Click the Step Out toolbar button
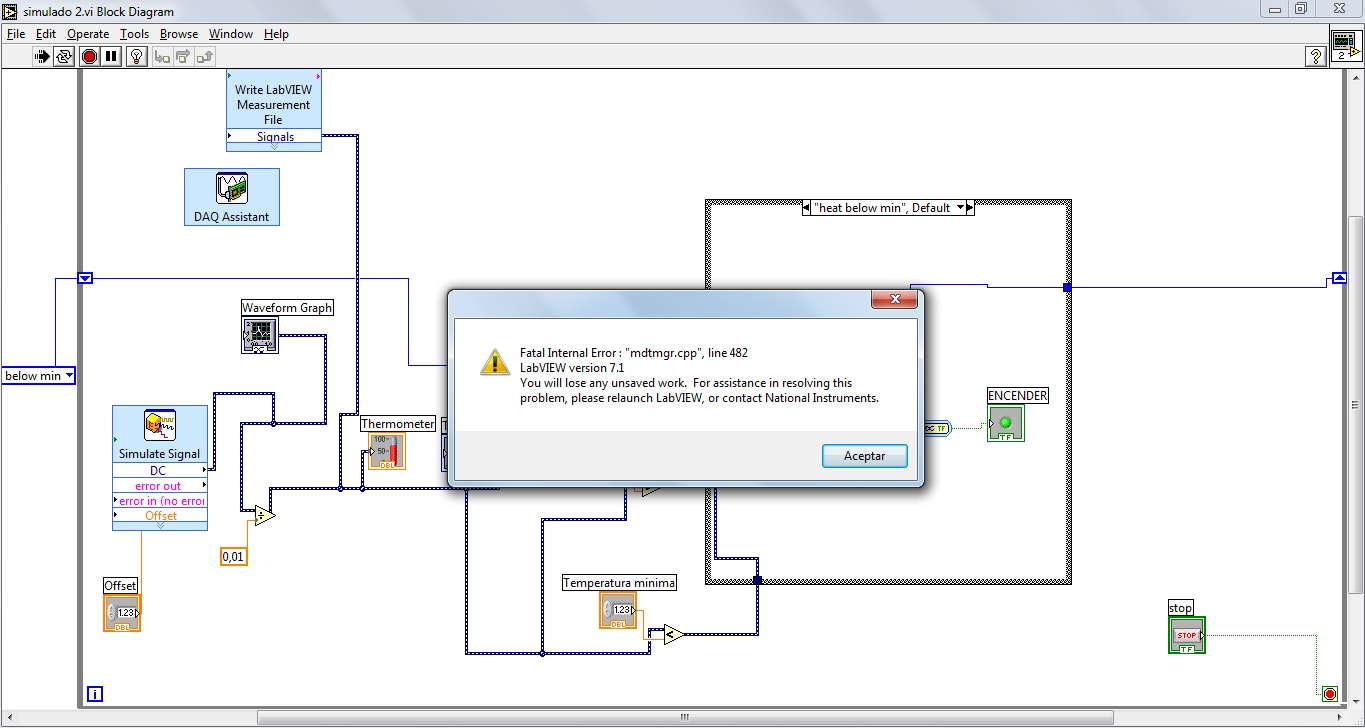 pyautogui.click(x=207, y=57)
